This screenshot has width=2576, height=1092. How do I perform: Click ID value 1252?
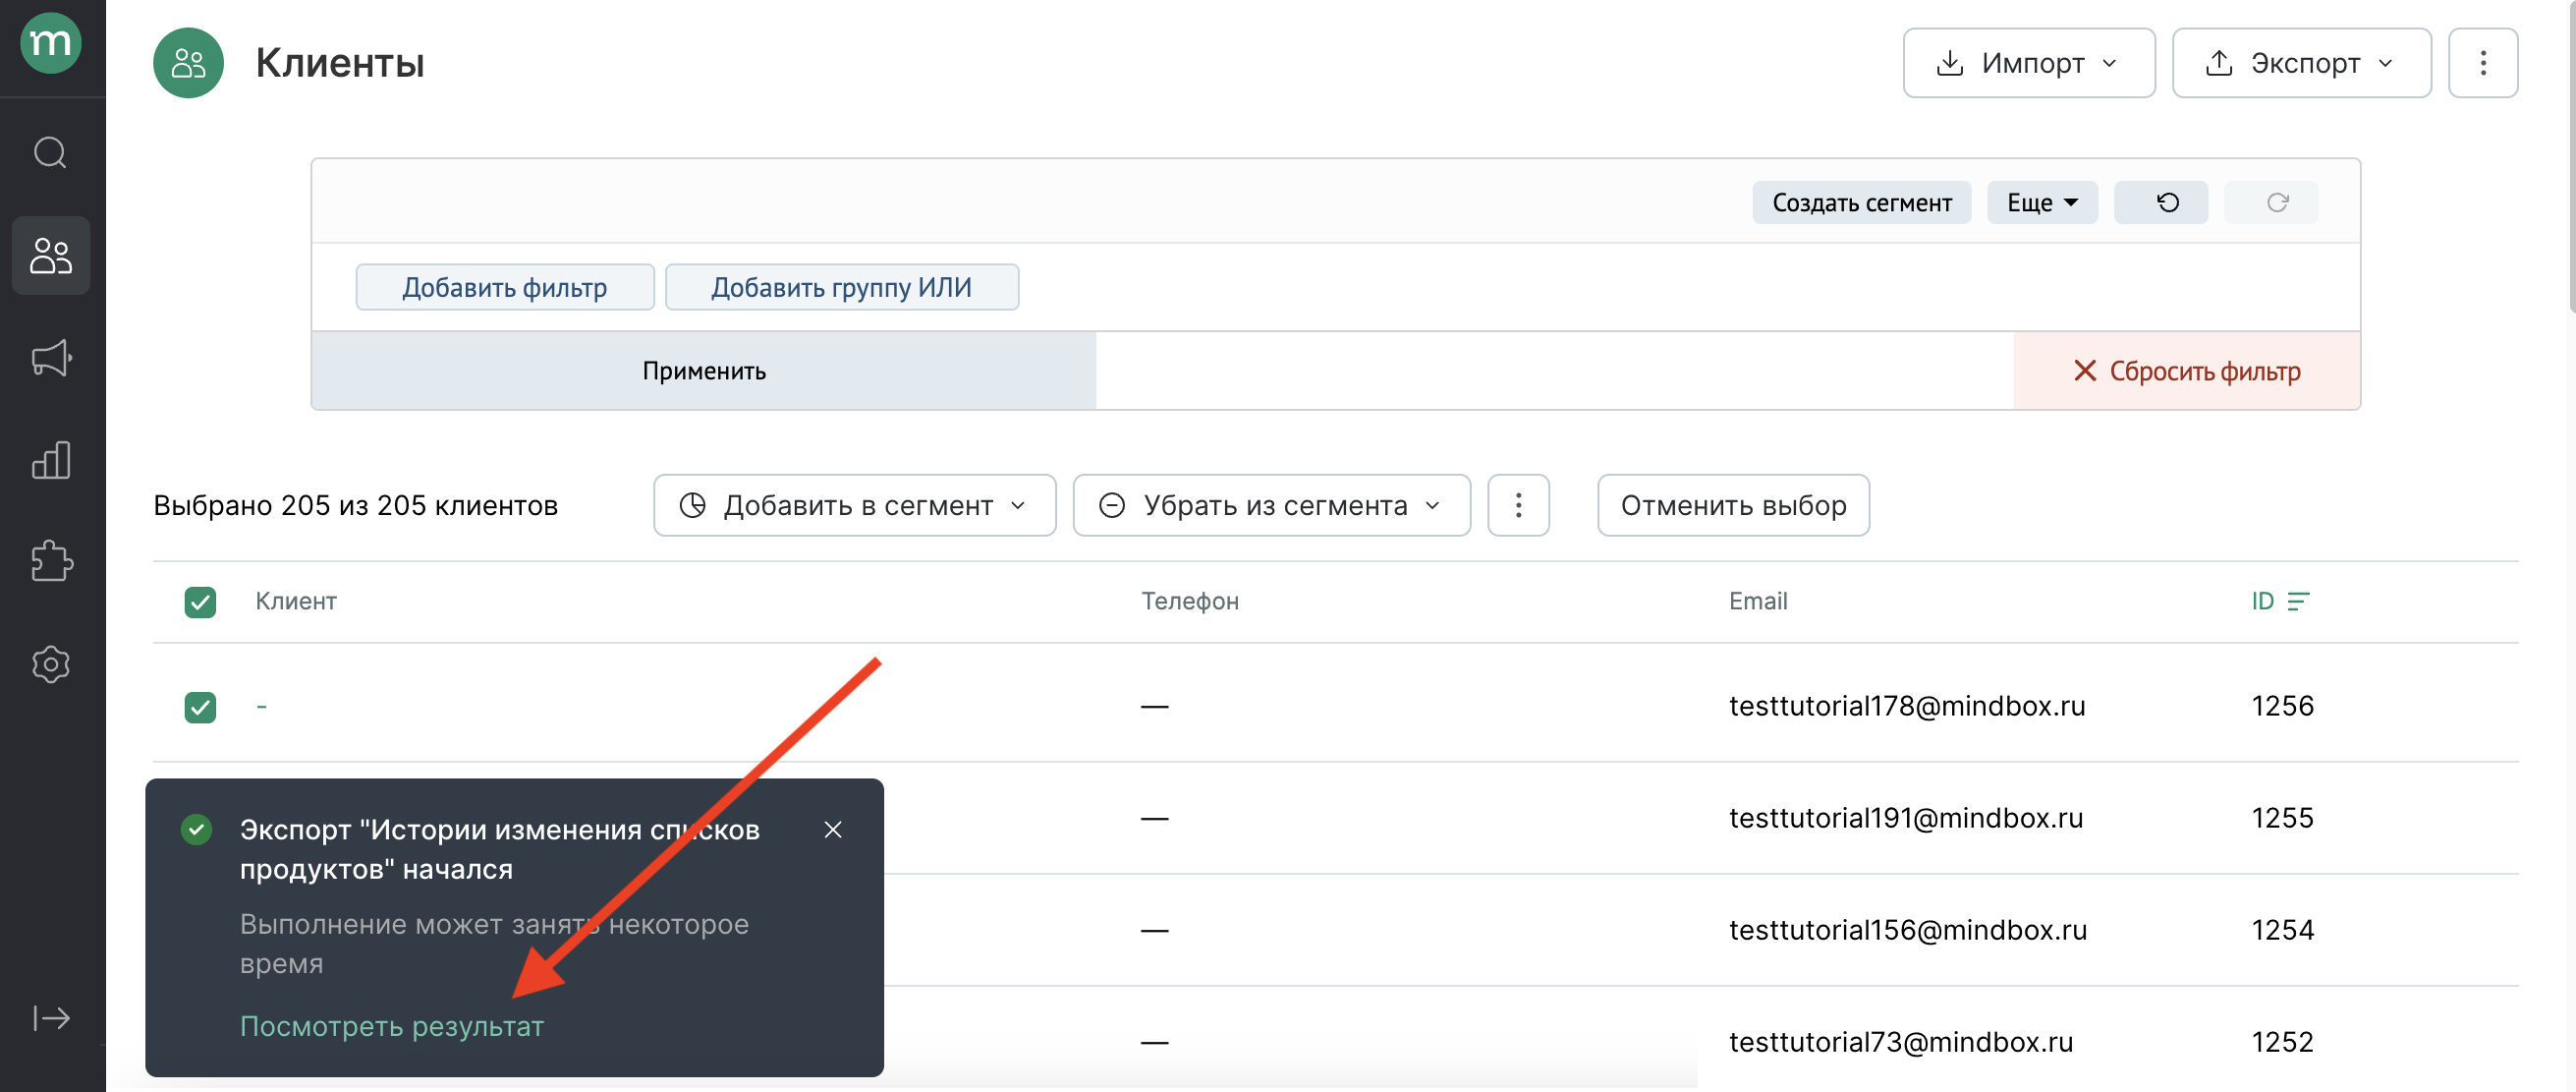coord(2281,1042)
